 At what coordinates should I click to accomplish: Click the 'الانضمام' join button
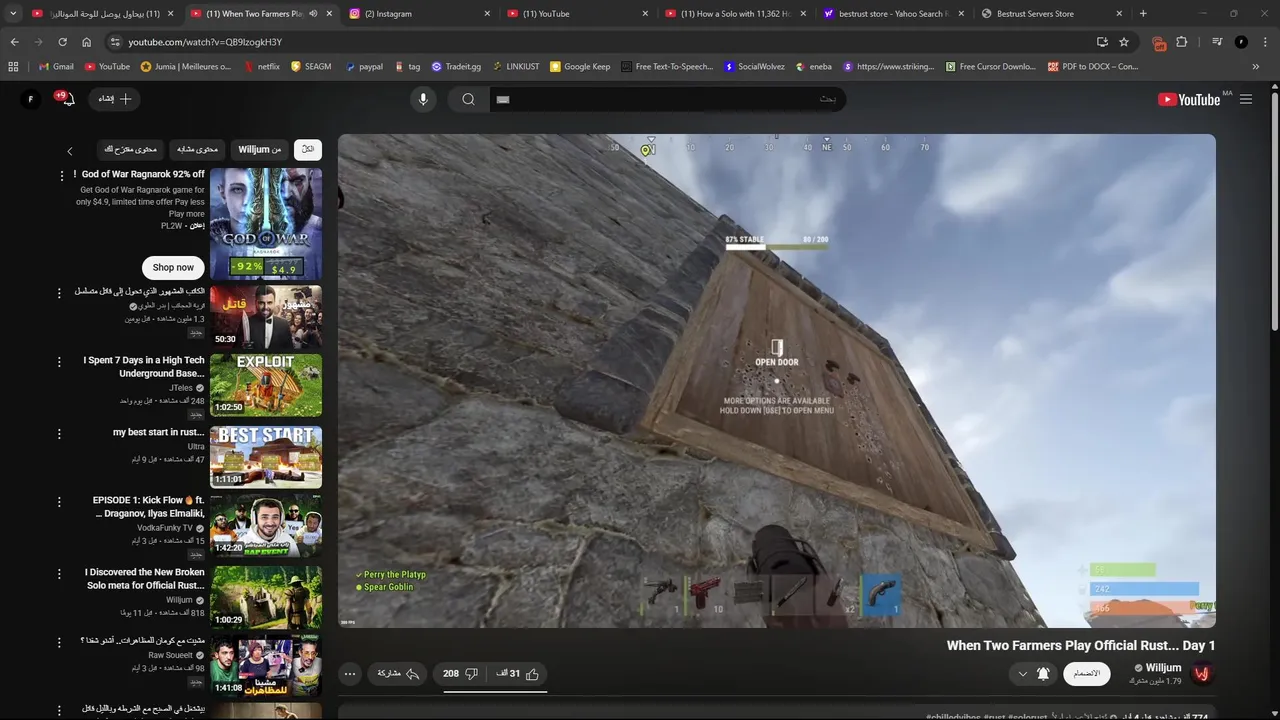click(1086, 674)
